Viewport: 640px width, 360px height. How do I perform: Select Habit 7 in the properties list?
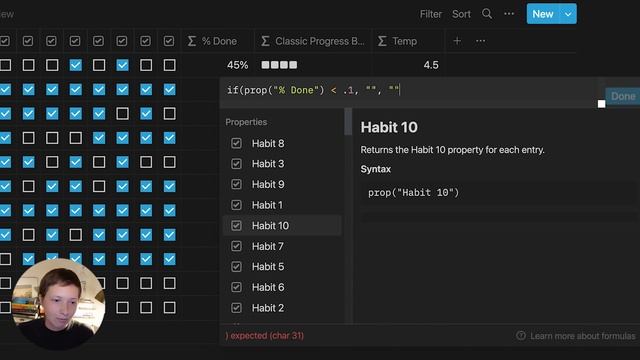click(x=282, y=246)
